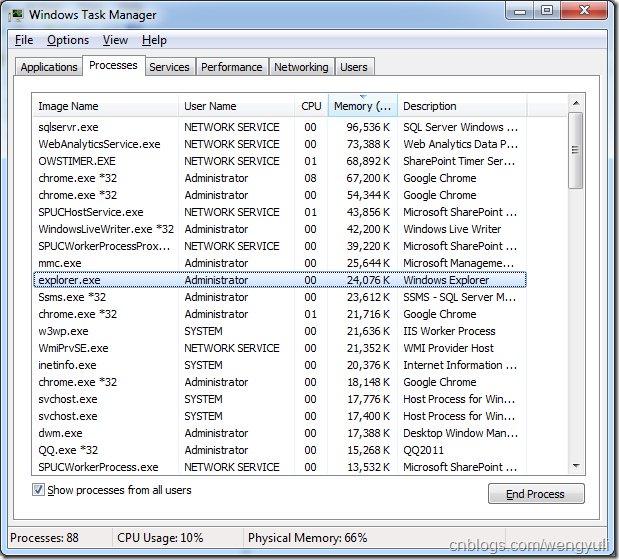Image resolution: width=619 pixels, height=560 pixels.
Task: Select chrome.exe using 67,200 K memory
Action: point(279,178)
